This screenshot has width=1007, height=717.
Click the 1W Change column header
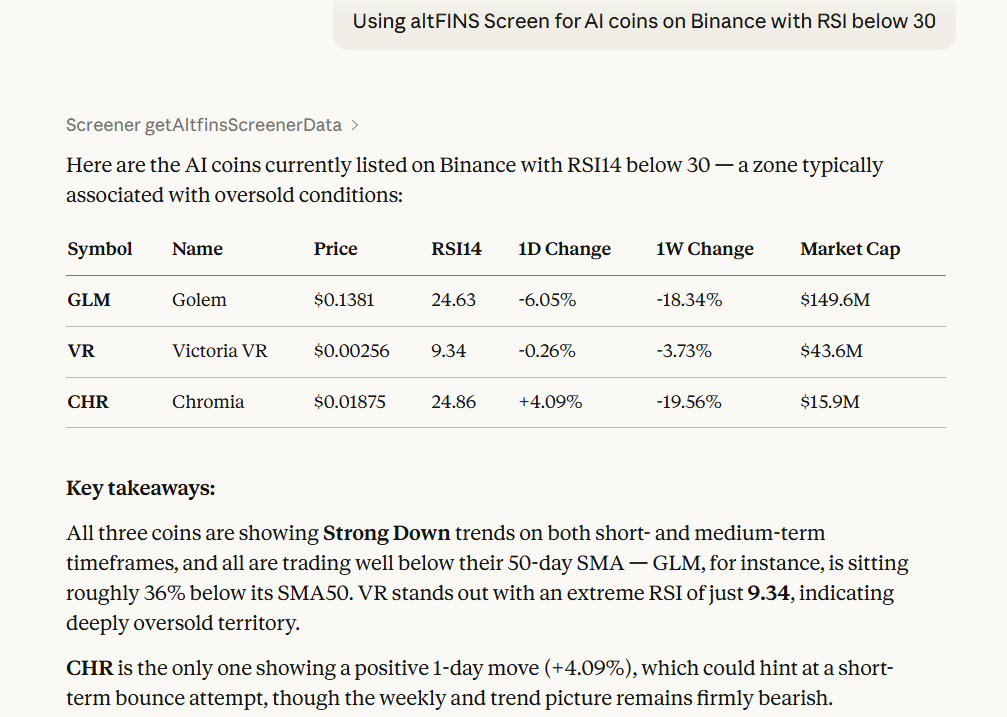[x=704, y=249]
